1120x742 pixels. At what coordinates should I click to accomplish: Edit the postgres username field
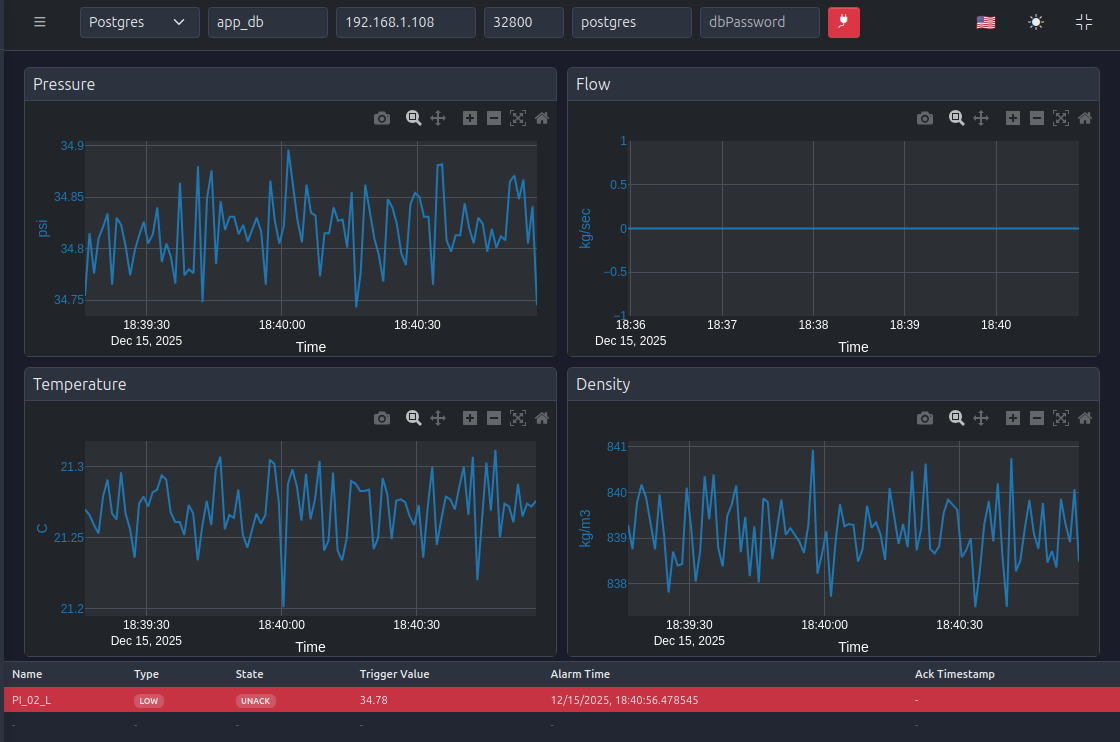631,22
